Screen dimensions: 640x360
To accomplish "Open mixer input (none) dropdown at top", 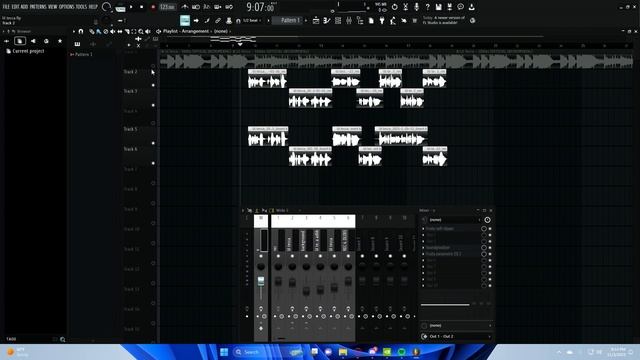I will click(454, 220).
